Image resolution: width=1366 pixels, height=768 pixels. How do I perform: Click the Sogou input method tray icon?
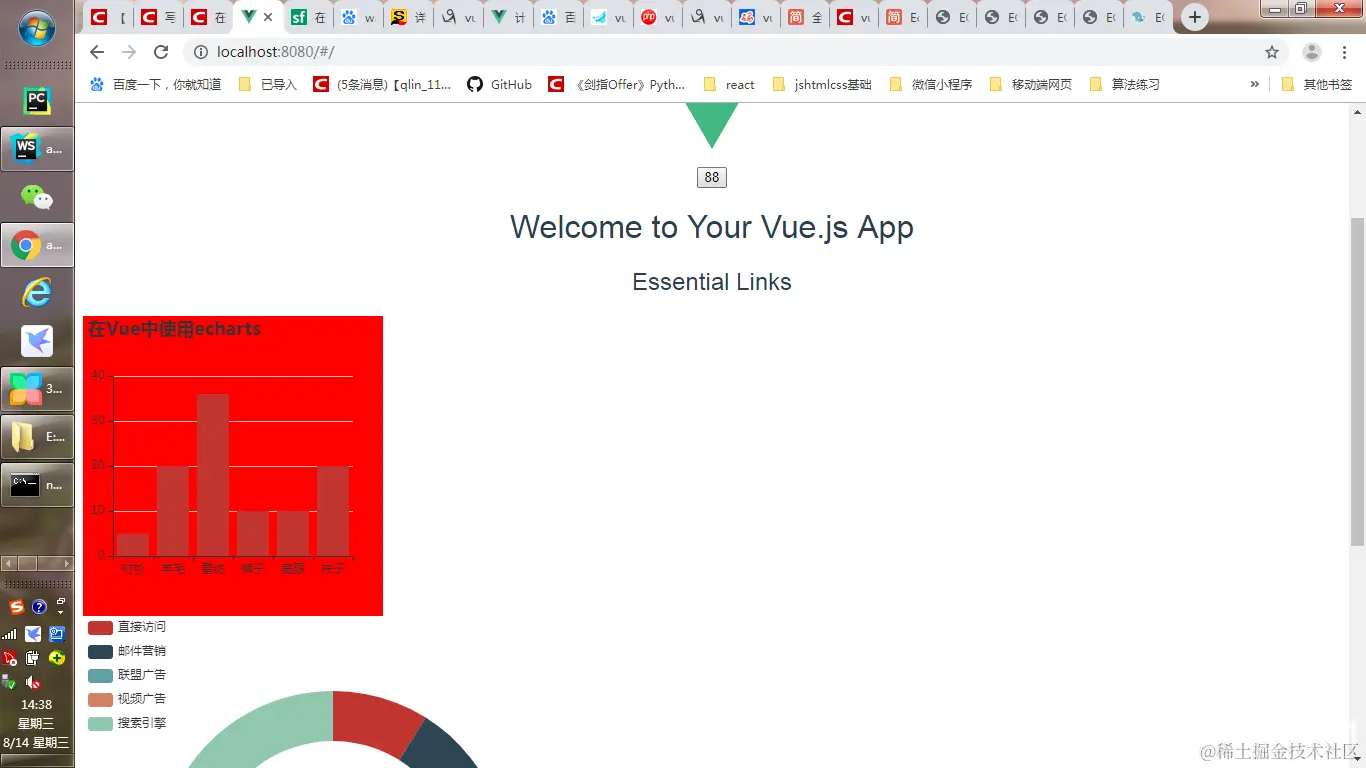(15, 607)
